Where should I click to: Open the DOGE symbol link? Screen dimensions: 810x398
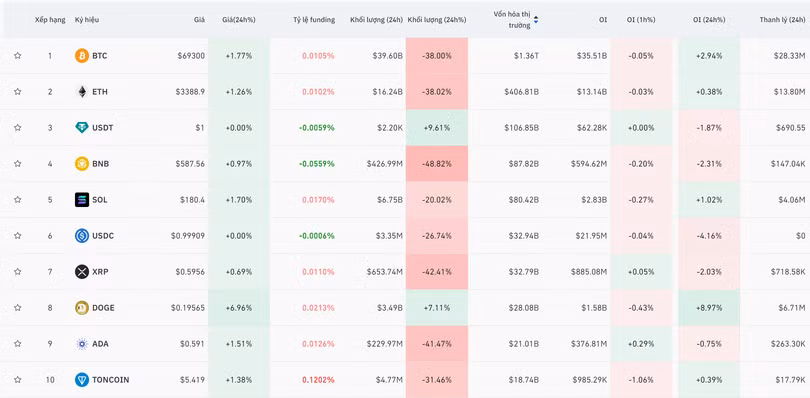pos(103,308)
